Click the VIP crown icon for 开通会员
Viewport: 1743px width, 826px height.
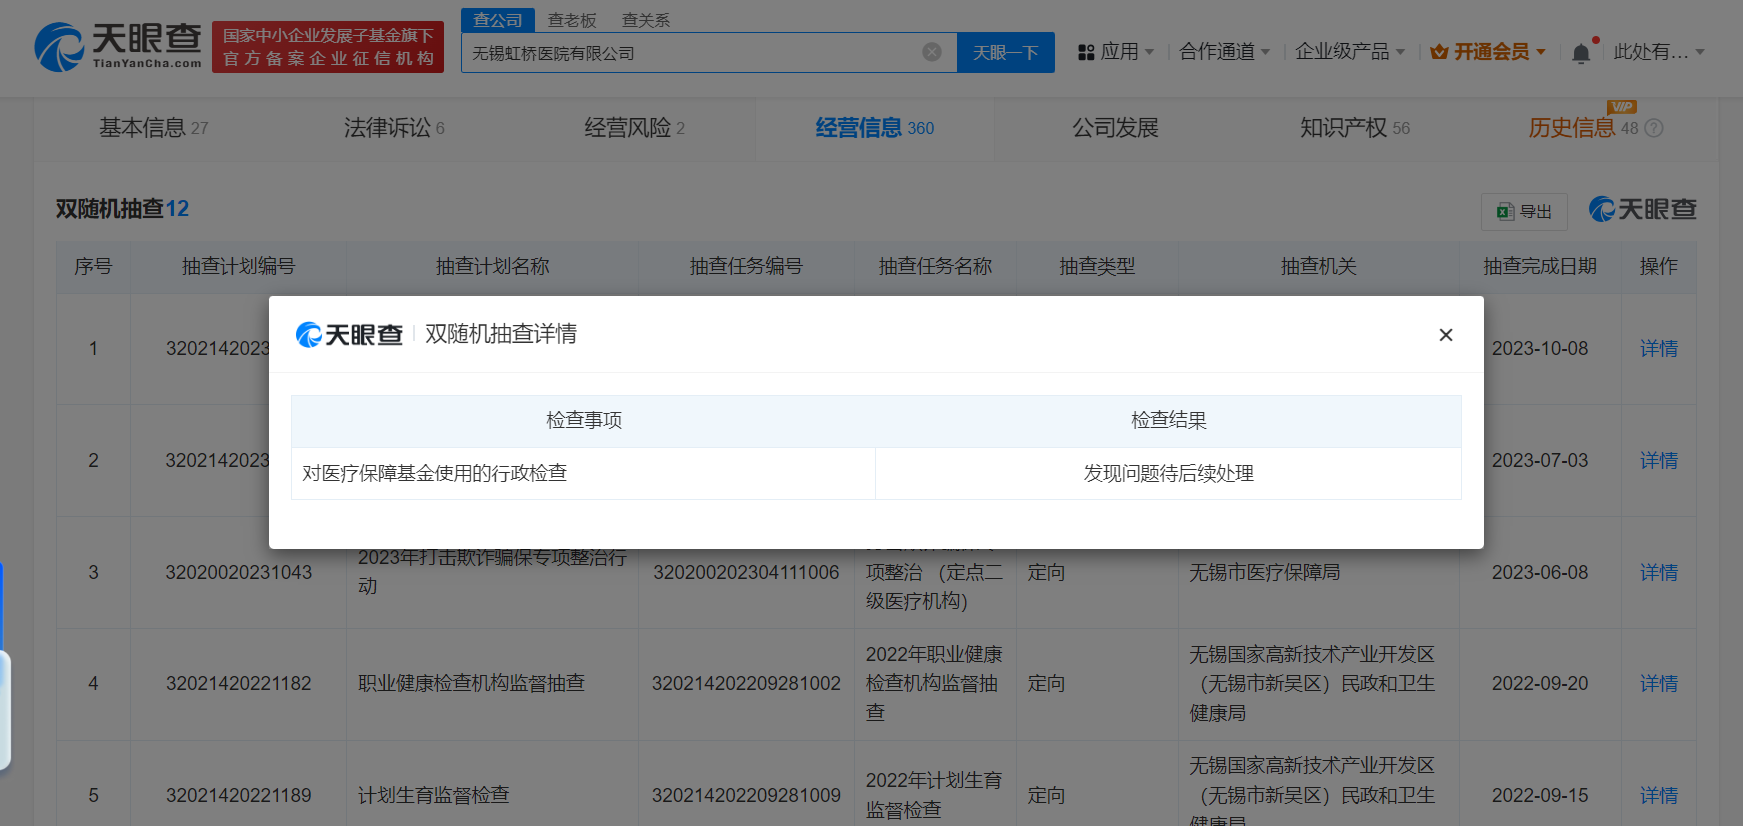(x=1439, y=52)
